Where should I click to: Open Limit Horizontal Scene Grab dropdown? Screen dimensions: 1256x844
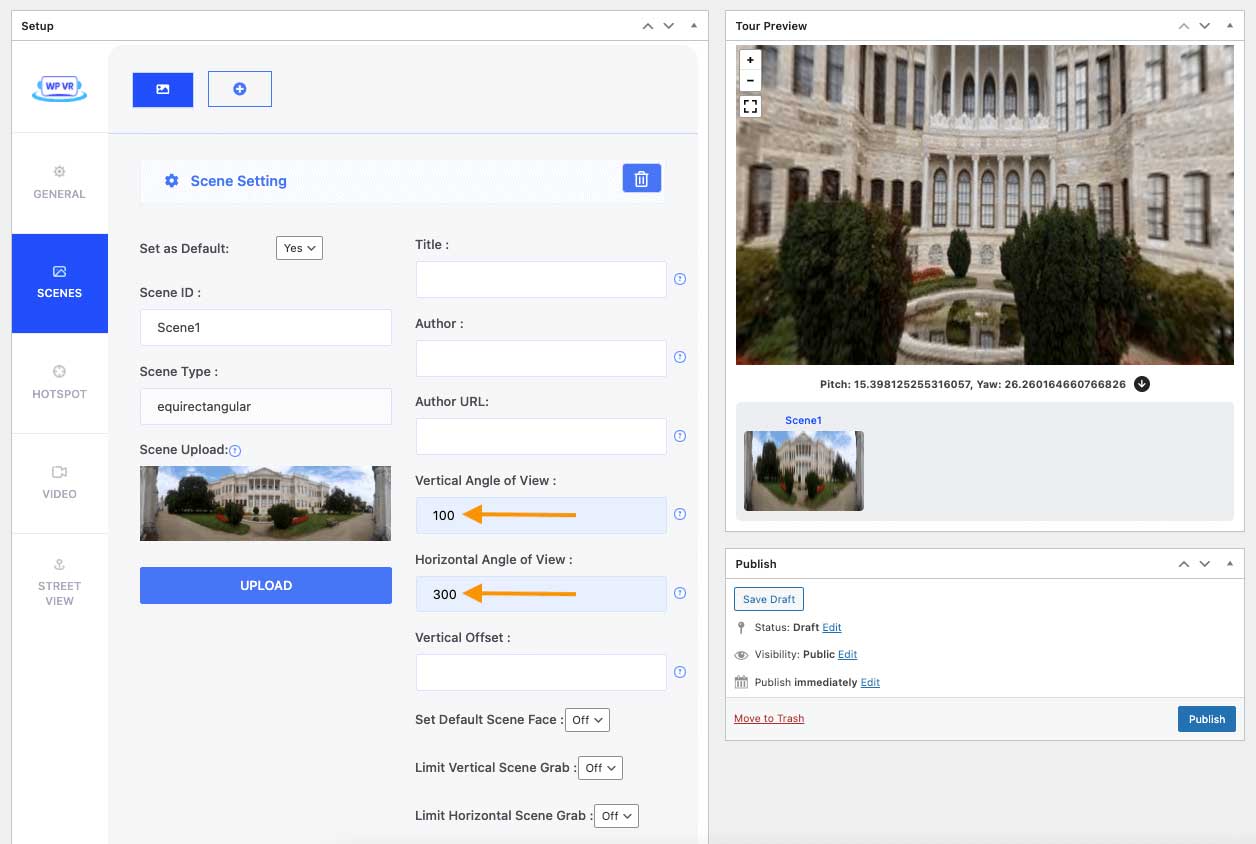[616, 816]
